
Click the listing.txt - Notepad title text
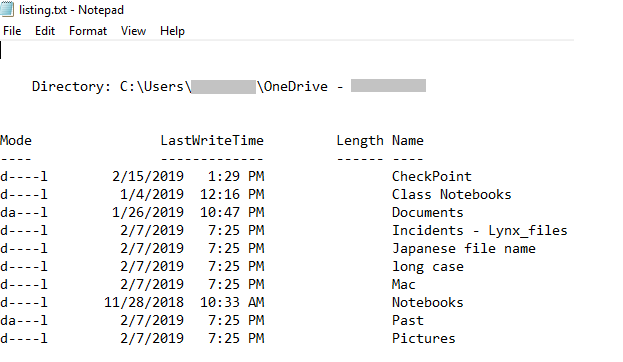click(72, 10)
